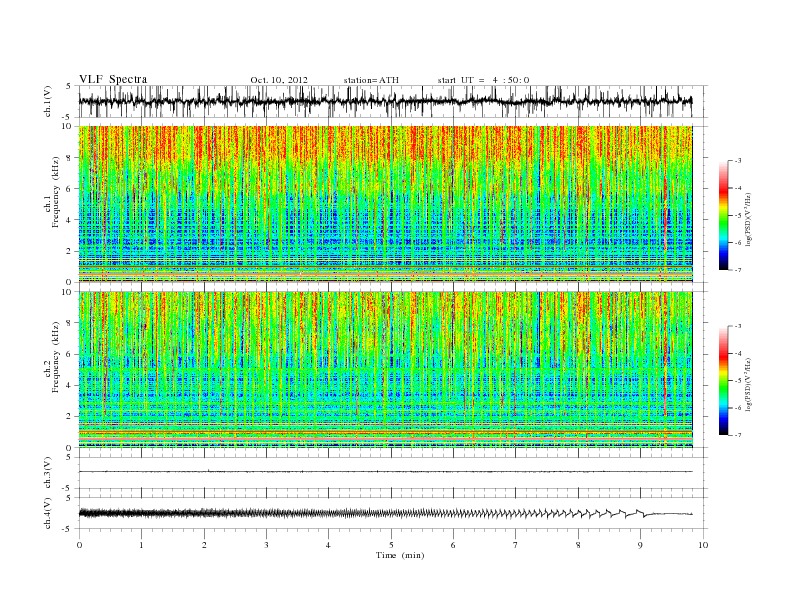
Task: Click the "-7" tick on ch.1 color bar
Action: (738, 270)
